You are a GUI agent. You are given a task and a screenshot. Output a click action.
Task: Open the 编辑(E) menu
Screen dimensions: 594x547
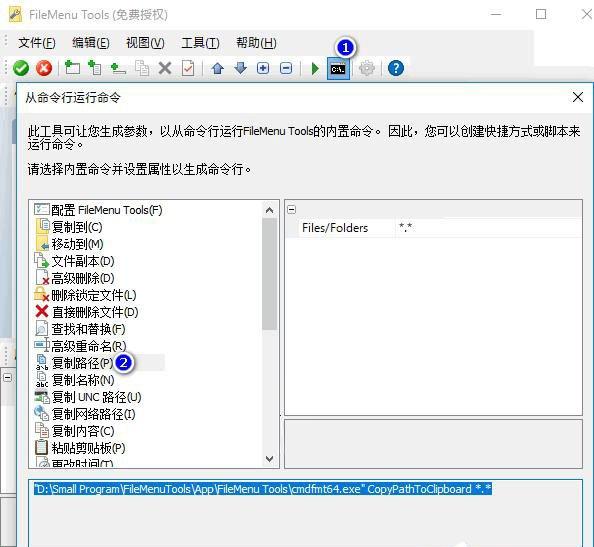tap(91, 43)
